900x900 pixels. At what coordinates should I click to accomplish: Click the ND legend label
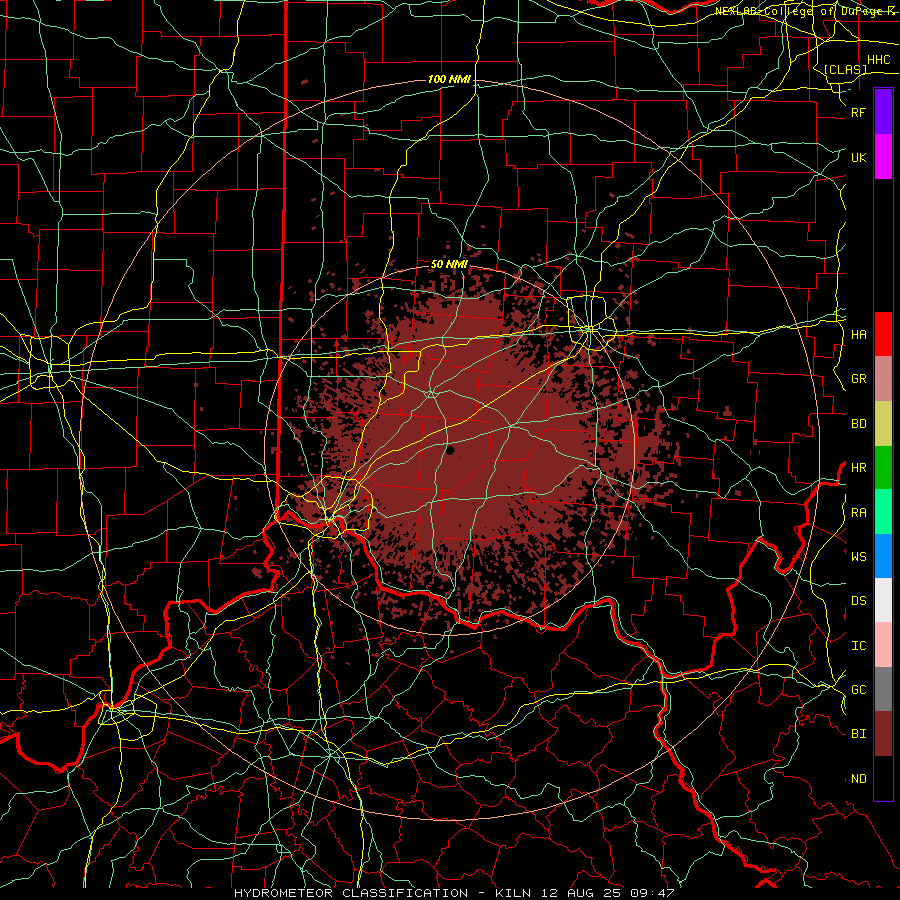pyautogui.click(x=859, y=779)
